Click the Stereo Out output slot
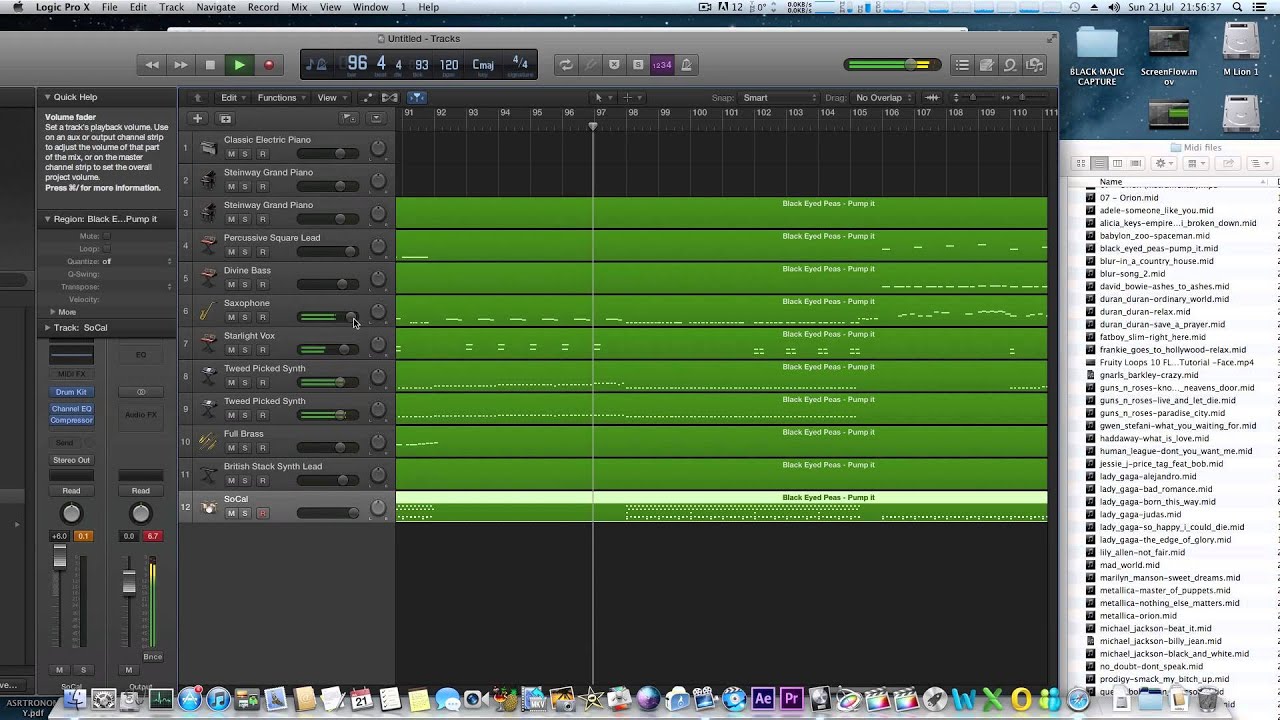1280x720 pixels. [71, 460]
